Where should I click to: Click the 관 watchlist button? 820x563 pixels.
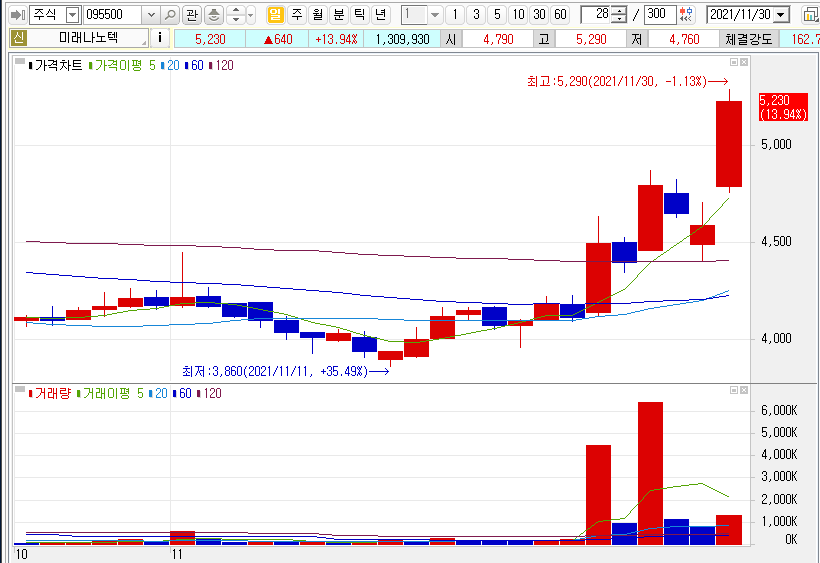pos(192,15)
